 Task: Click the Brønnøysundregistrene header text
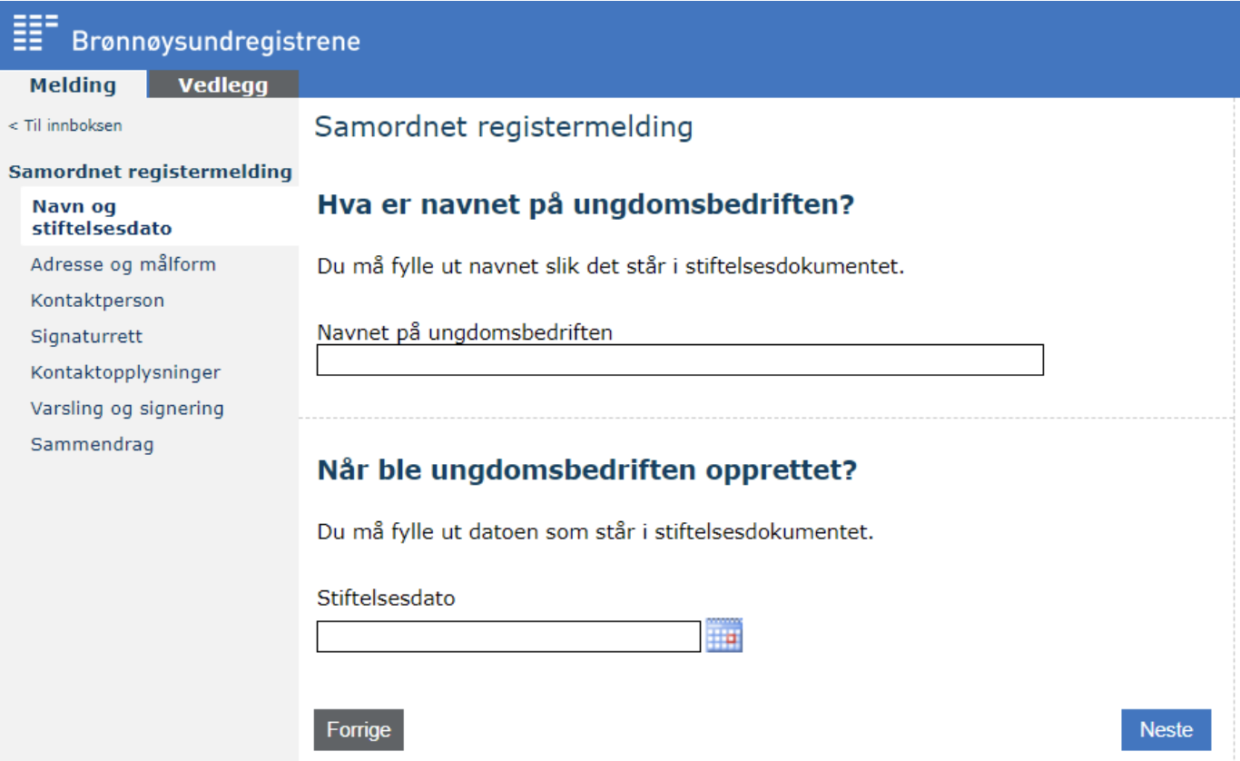215,42
